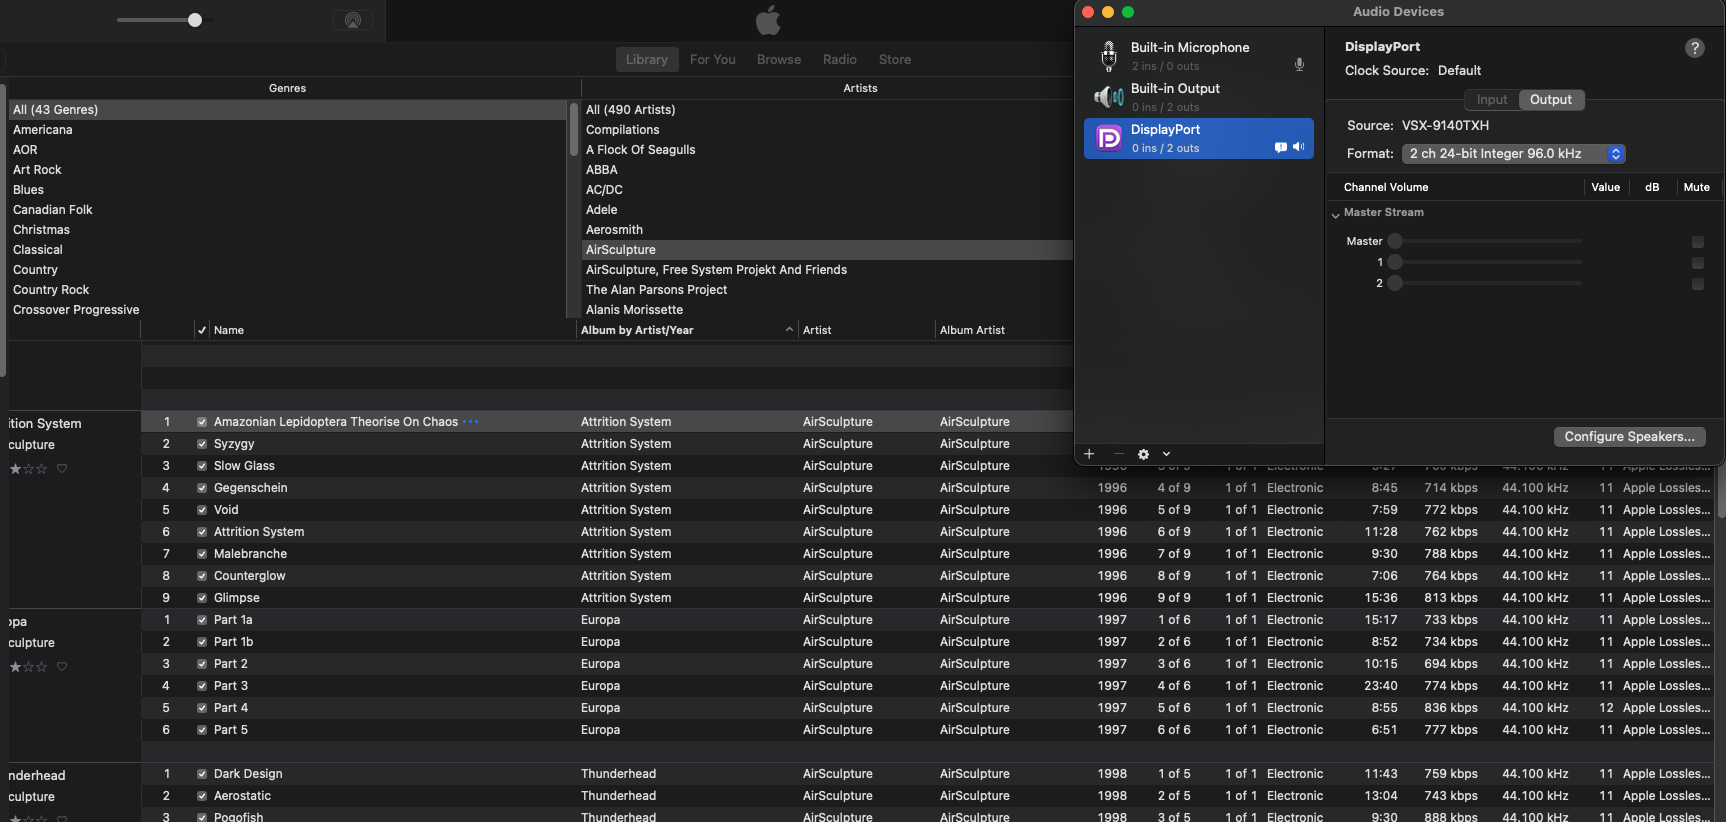The width and height of the screenshot is (1726, 822).
Task: Click the heart icon under Attrition System album
Action: tap(62, 469)
